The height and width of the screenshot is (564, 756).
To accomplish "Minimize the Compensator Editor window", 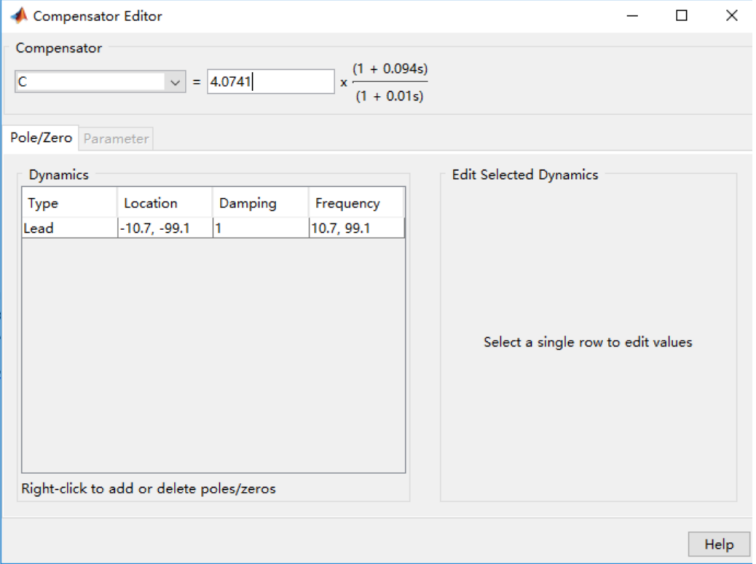I will point(633,16).
